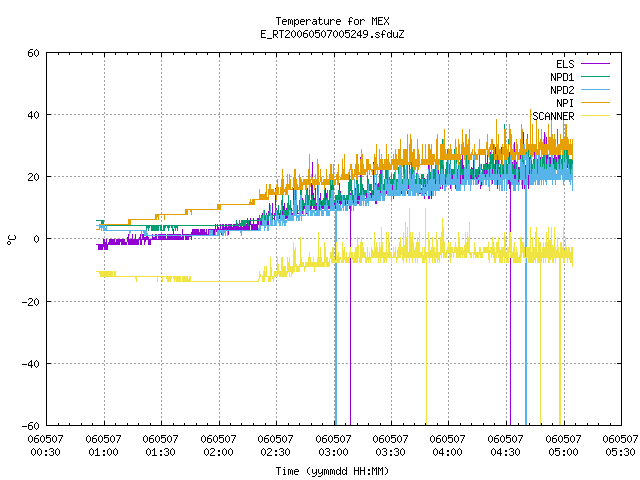Click the orange NPI stepped trace near 01:30
This screenshot has height=480, width=640.
pyautogui.click(x=169, y=215)
